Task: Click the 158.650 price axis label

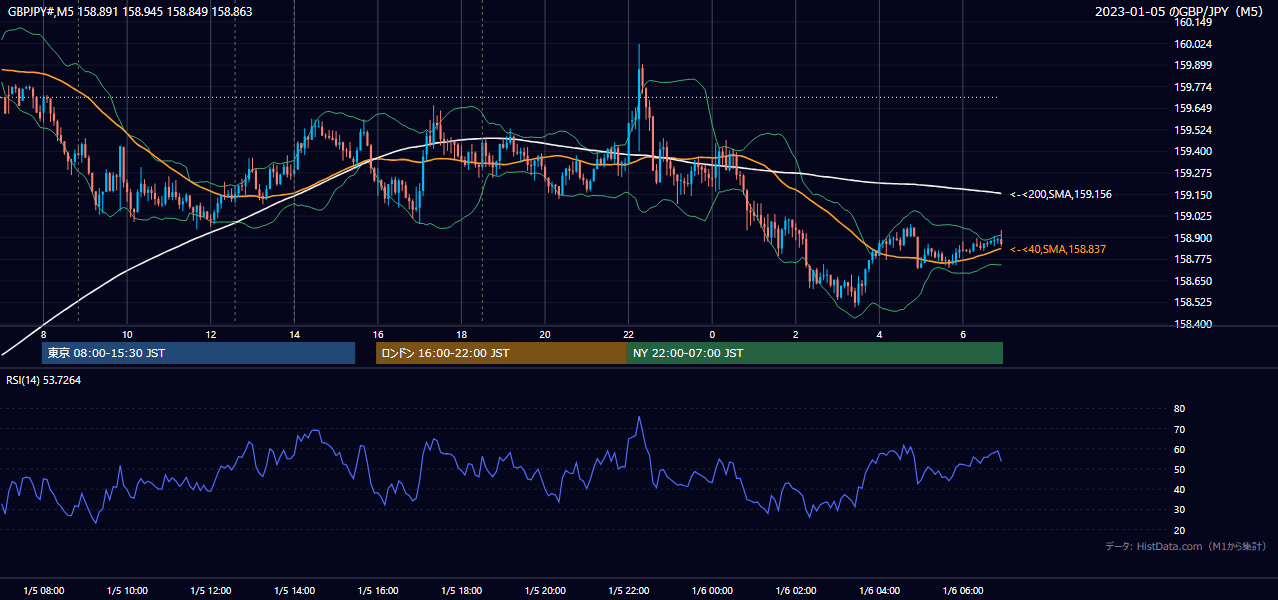Action: 1193,281
